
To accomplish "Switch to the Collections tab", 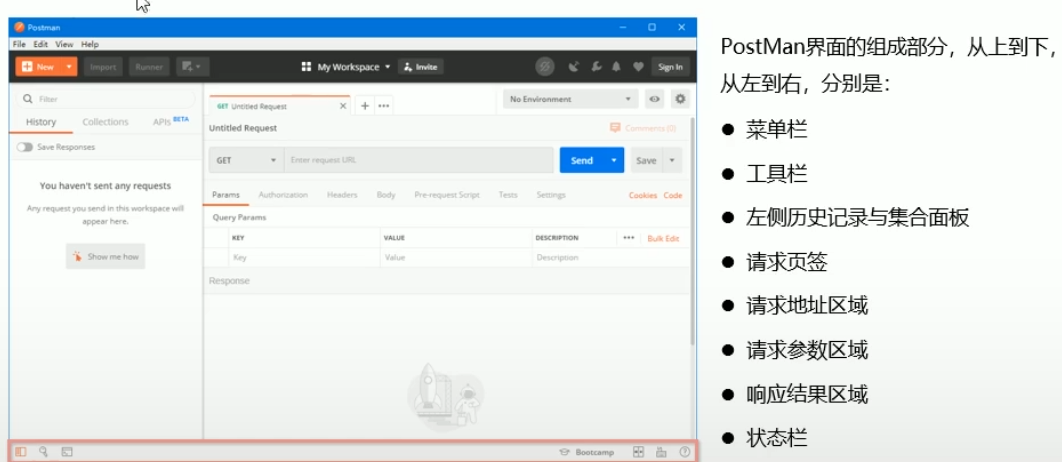I will (x=105, y=122).
